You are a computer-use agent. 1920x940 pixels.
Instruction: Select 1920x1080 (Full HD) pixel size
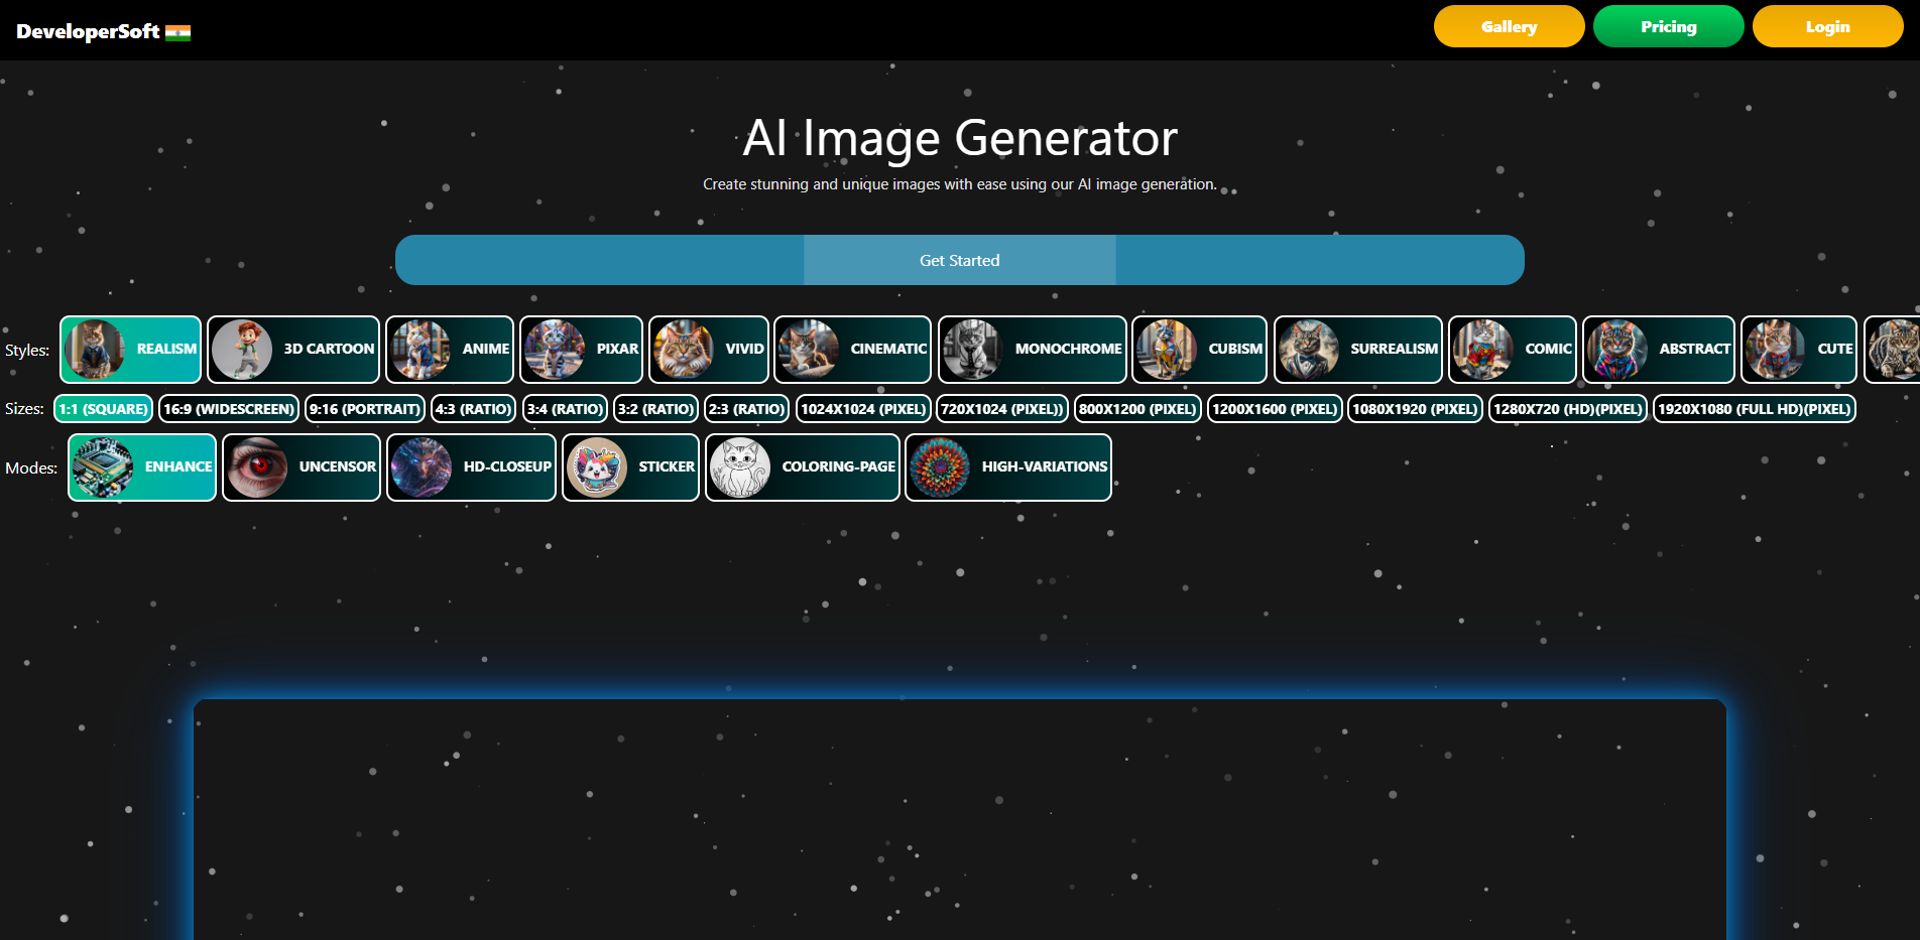click(x=1754, y=409)
